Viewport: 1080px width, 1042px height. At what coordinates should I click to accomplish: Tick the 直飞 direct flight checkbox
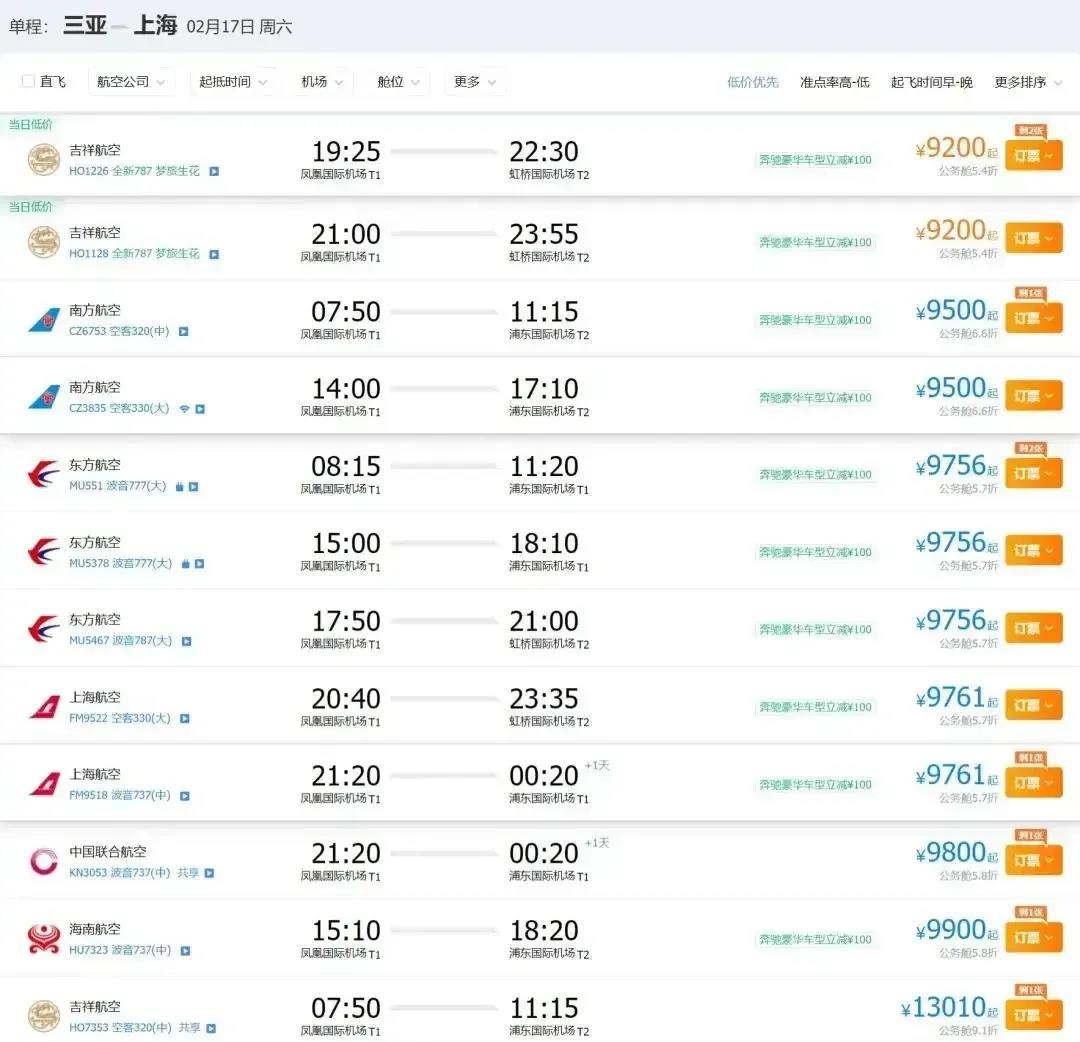(x=28, y=81)
